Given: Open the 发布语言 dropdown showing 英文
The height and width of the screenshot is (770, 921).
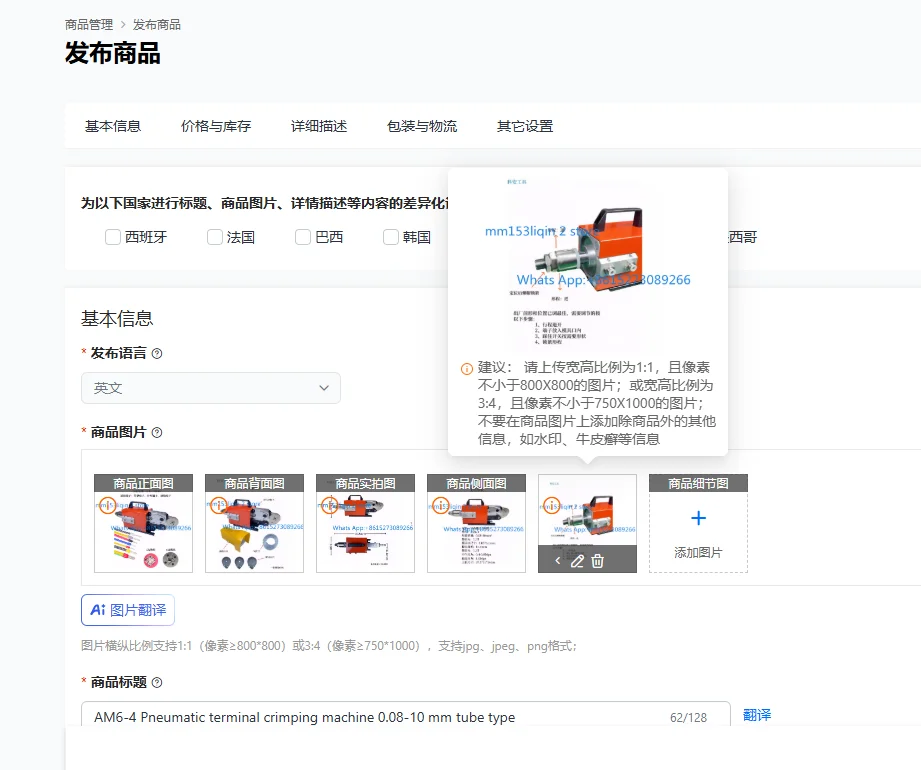Looking at the screenshot, I should click(x=211, y=388).
